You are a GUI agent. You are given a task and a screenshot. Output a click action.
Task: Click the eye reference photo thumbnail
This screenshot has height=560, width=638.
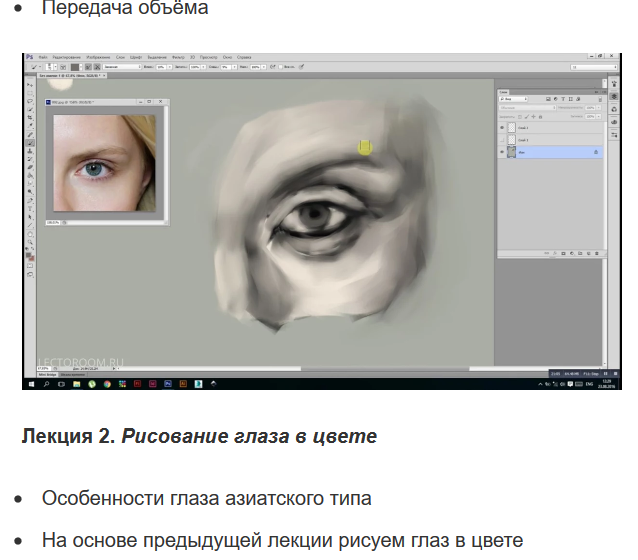tap(104, 163)
